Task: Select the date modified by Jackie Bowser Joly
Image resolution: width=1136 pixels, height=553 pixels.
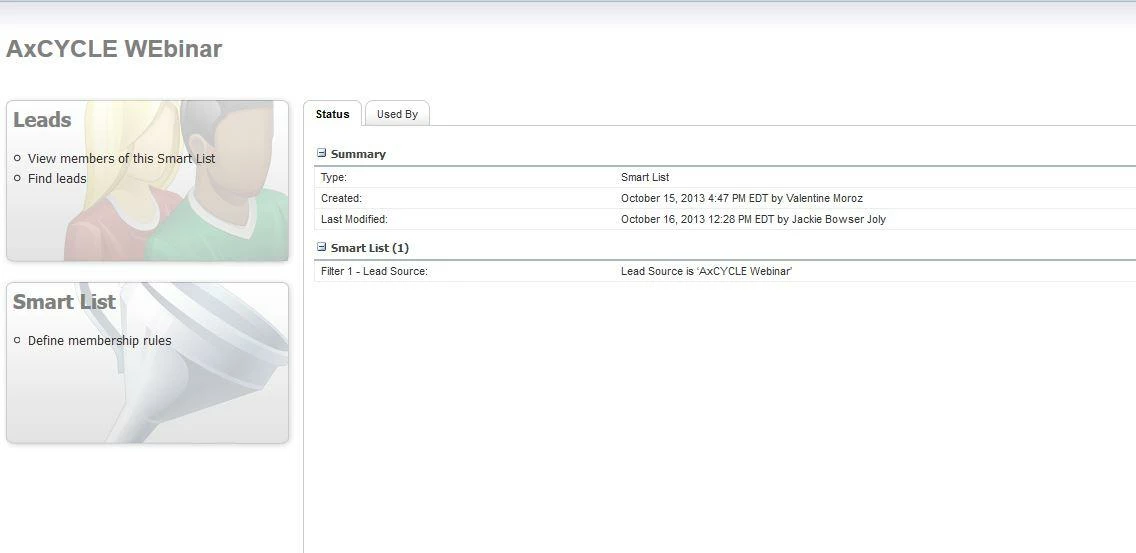Action: (753, 219)
